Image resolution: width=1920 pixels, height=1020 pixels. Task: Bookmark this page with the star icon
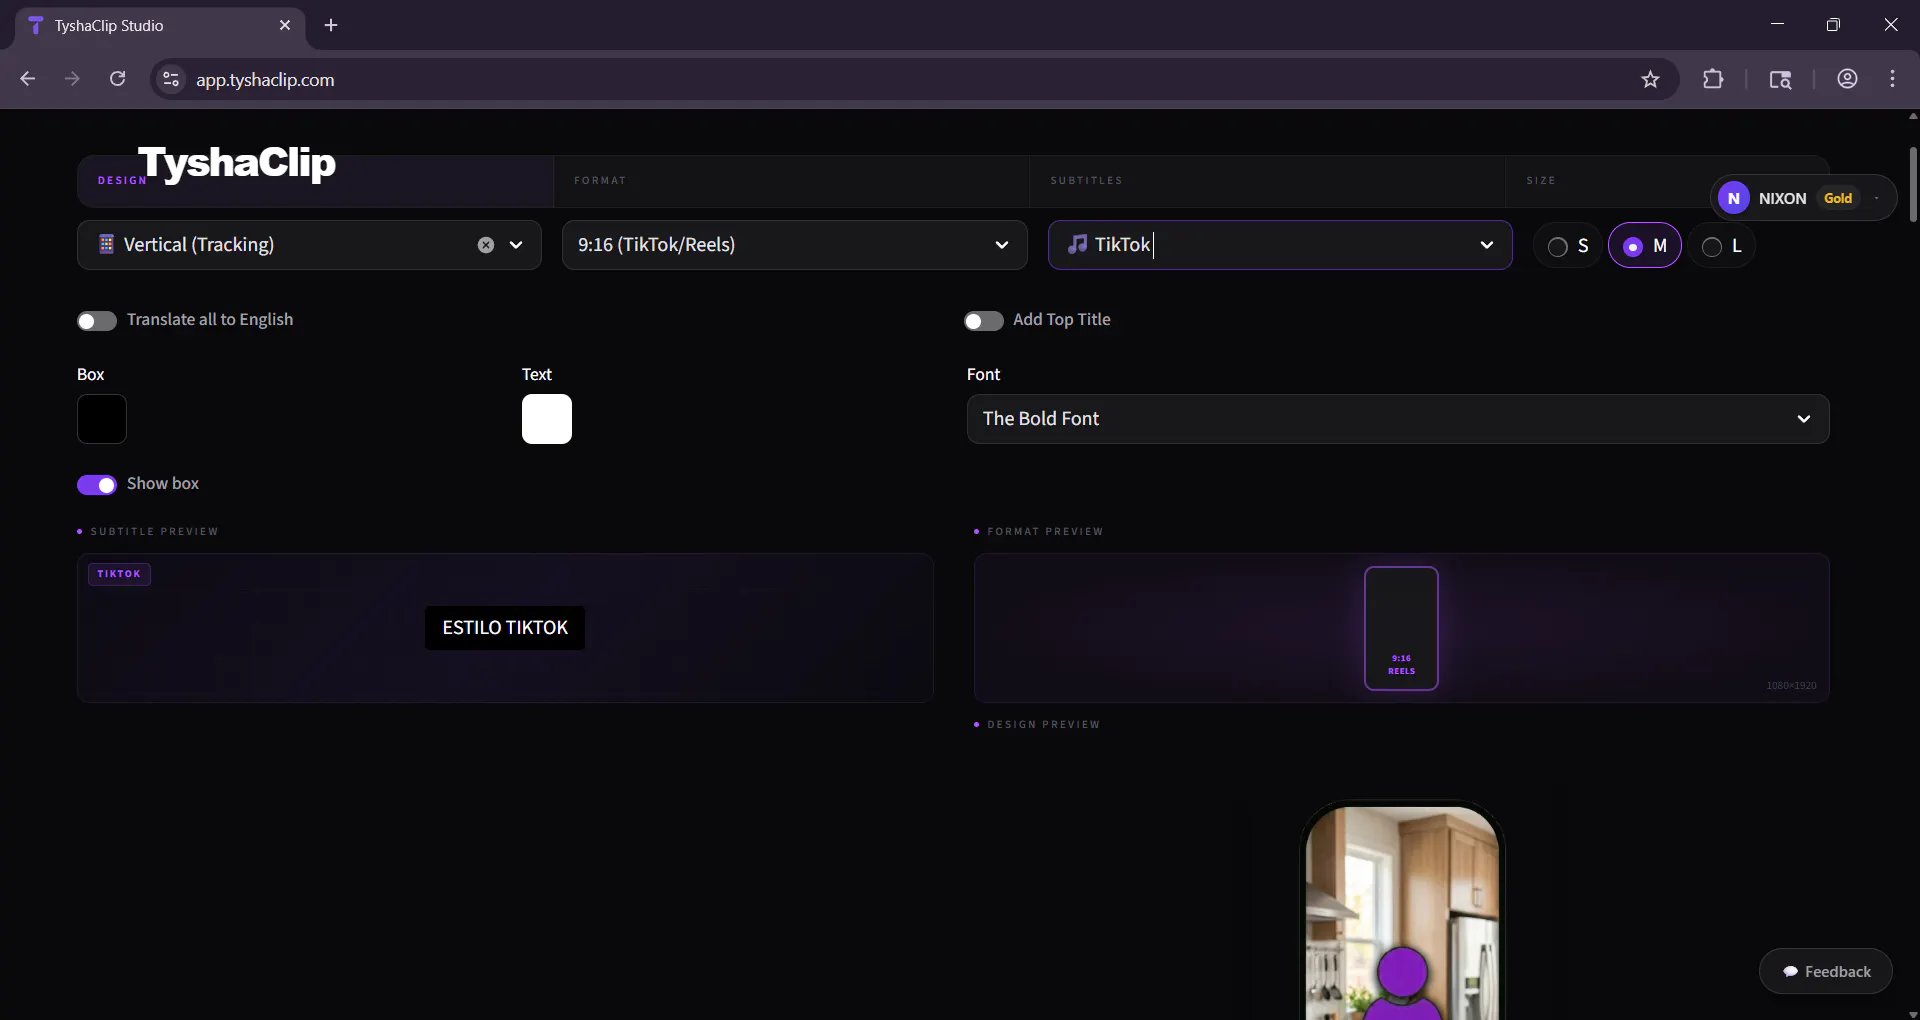point(1651,80)
